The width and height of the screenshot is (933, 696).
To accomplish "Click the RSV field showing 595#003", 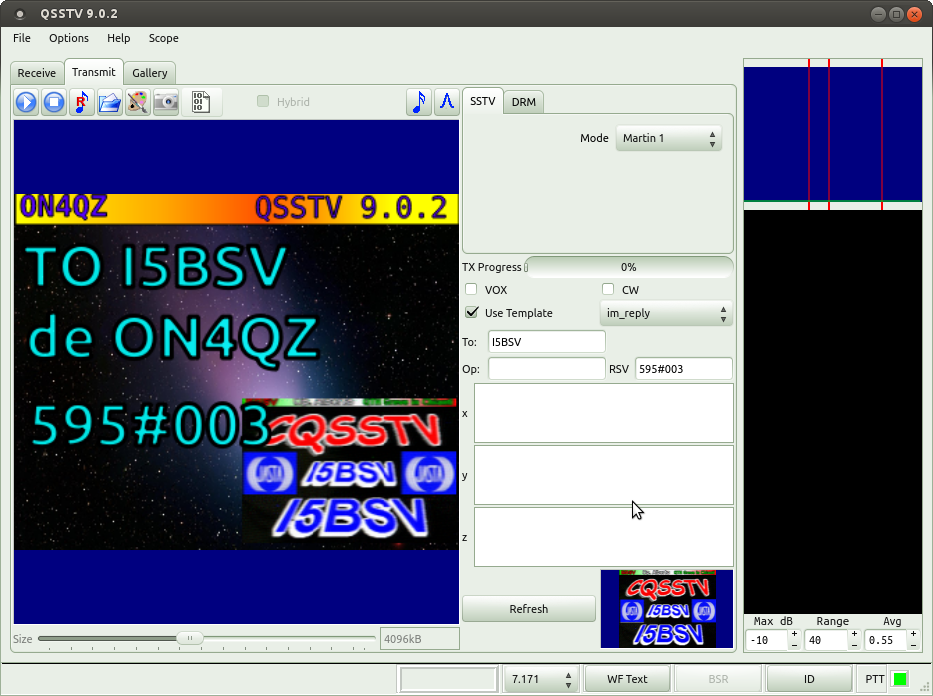I will pos(684,369).
